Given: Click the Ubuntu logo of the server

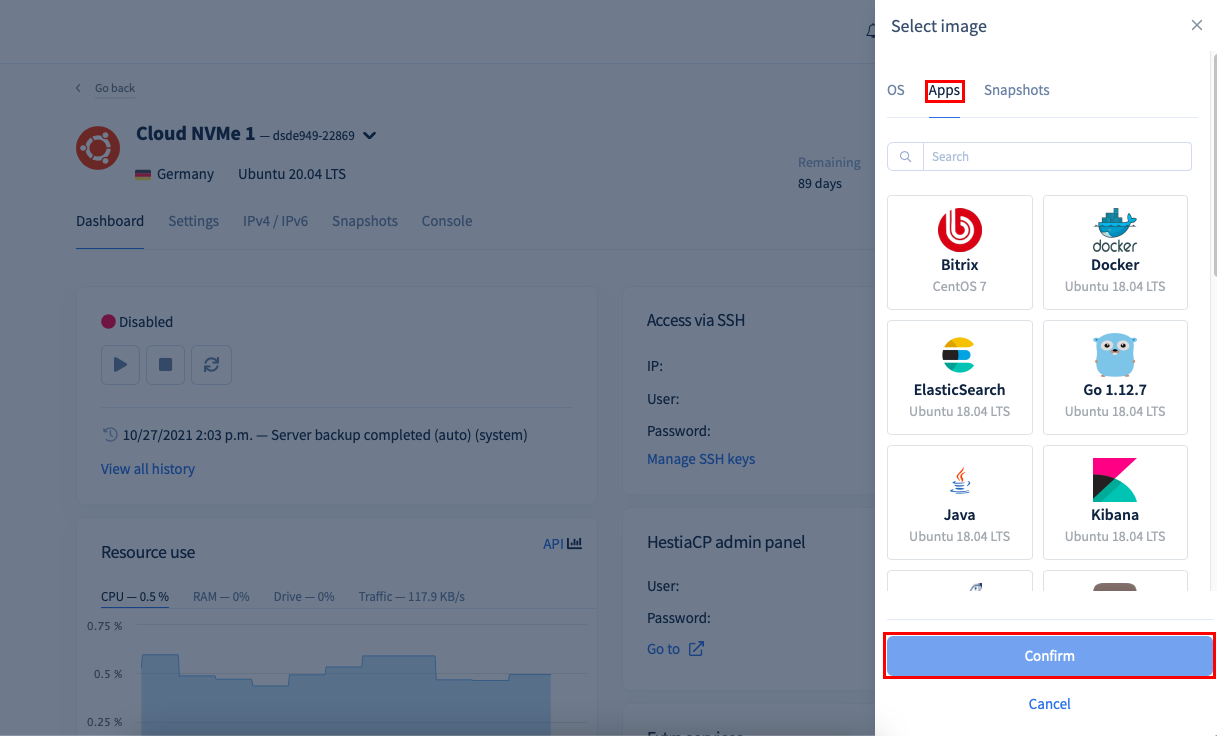Looking at the screenshot, I should click(x=98, y=148).
